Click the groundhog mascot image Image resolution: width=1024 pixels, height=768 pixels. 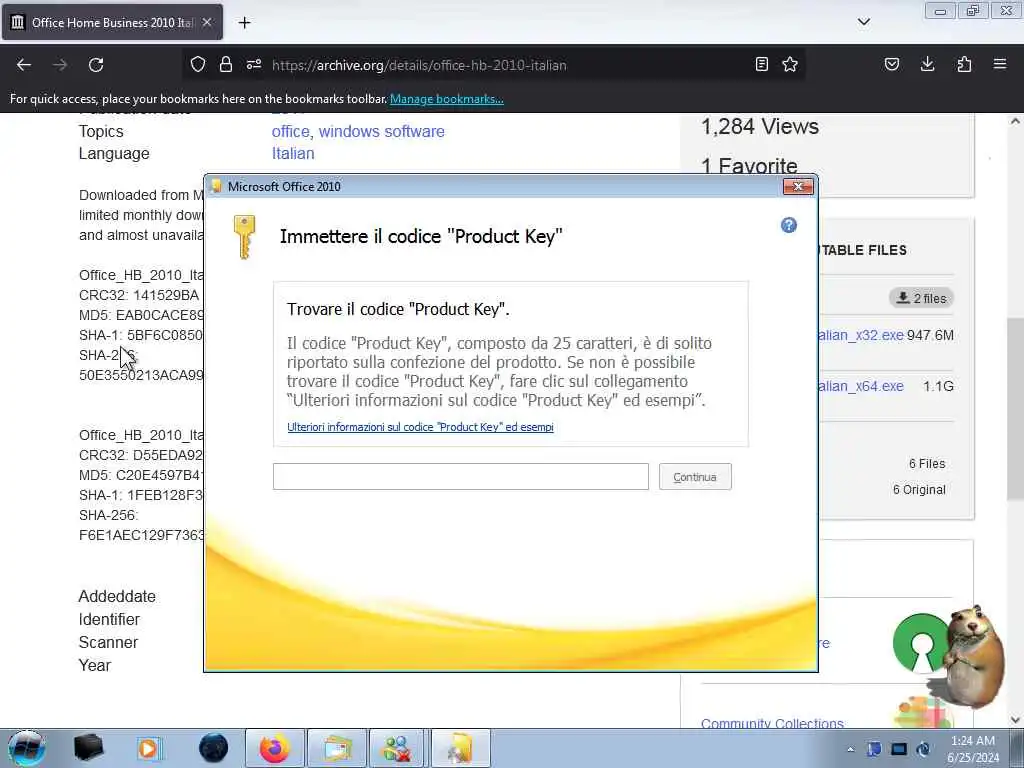[972, 656]
